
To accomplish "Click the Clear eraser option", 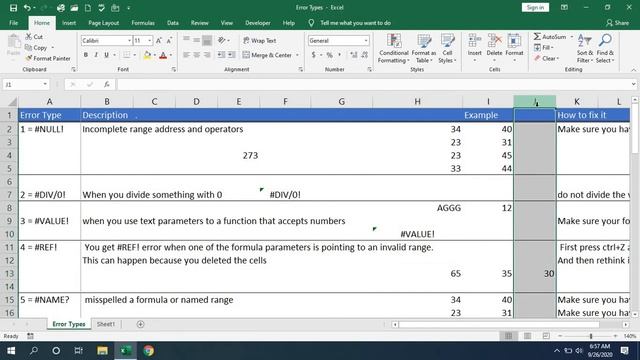I will (546, 58).
